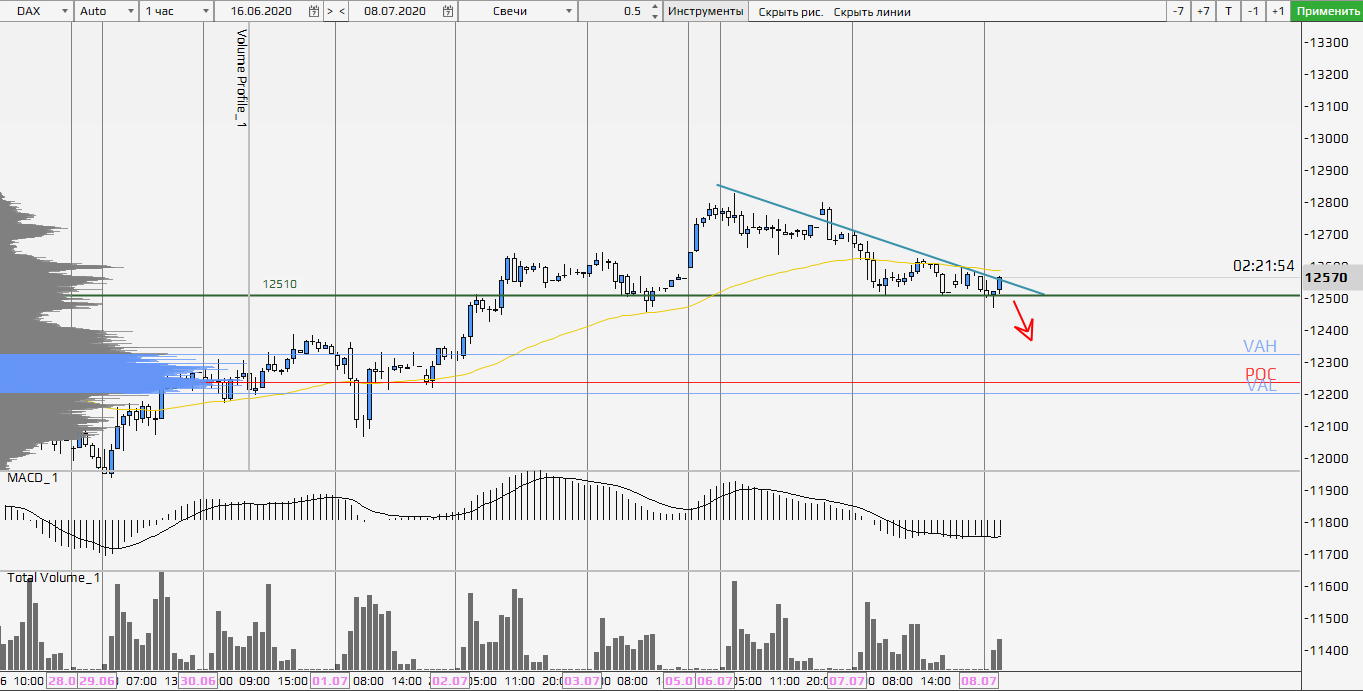Expand the DAX instrument dropdown
This screenshot has width=1363, height=691.
pos(65,11)
